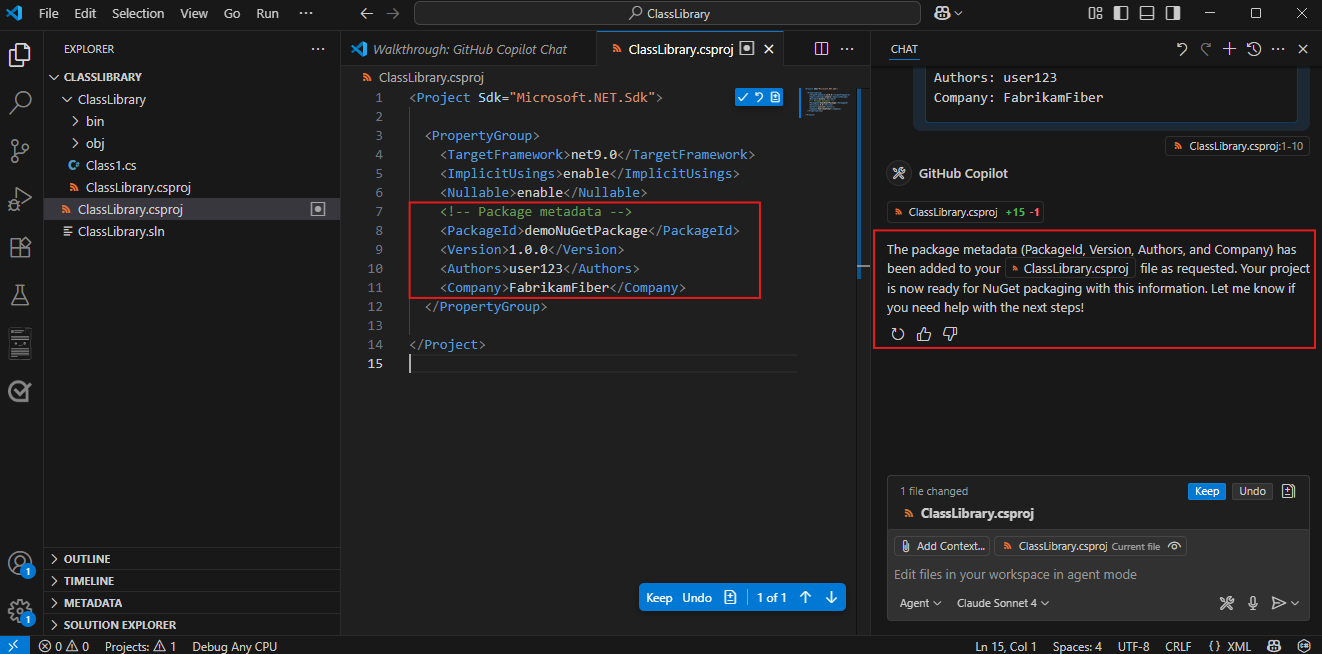Screen dimensions: 1322x654
Task: Open the Extensions view icon
Action: [20, 247]
